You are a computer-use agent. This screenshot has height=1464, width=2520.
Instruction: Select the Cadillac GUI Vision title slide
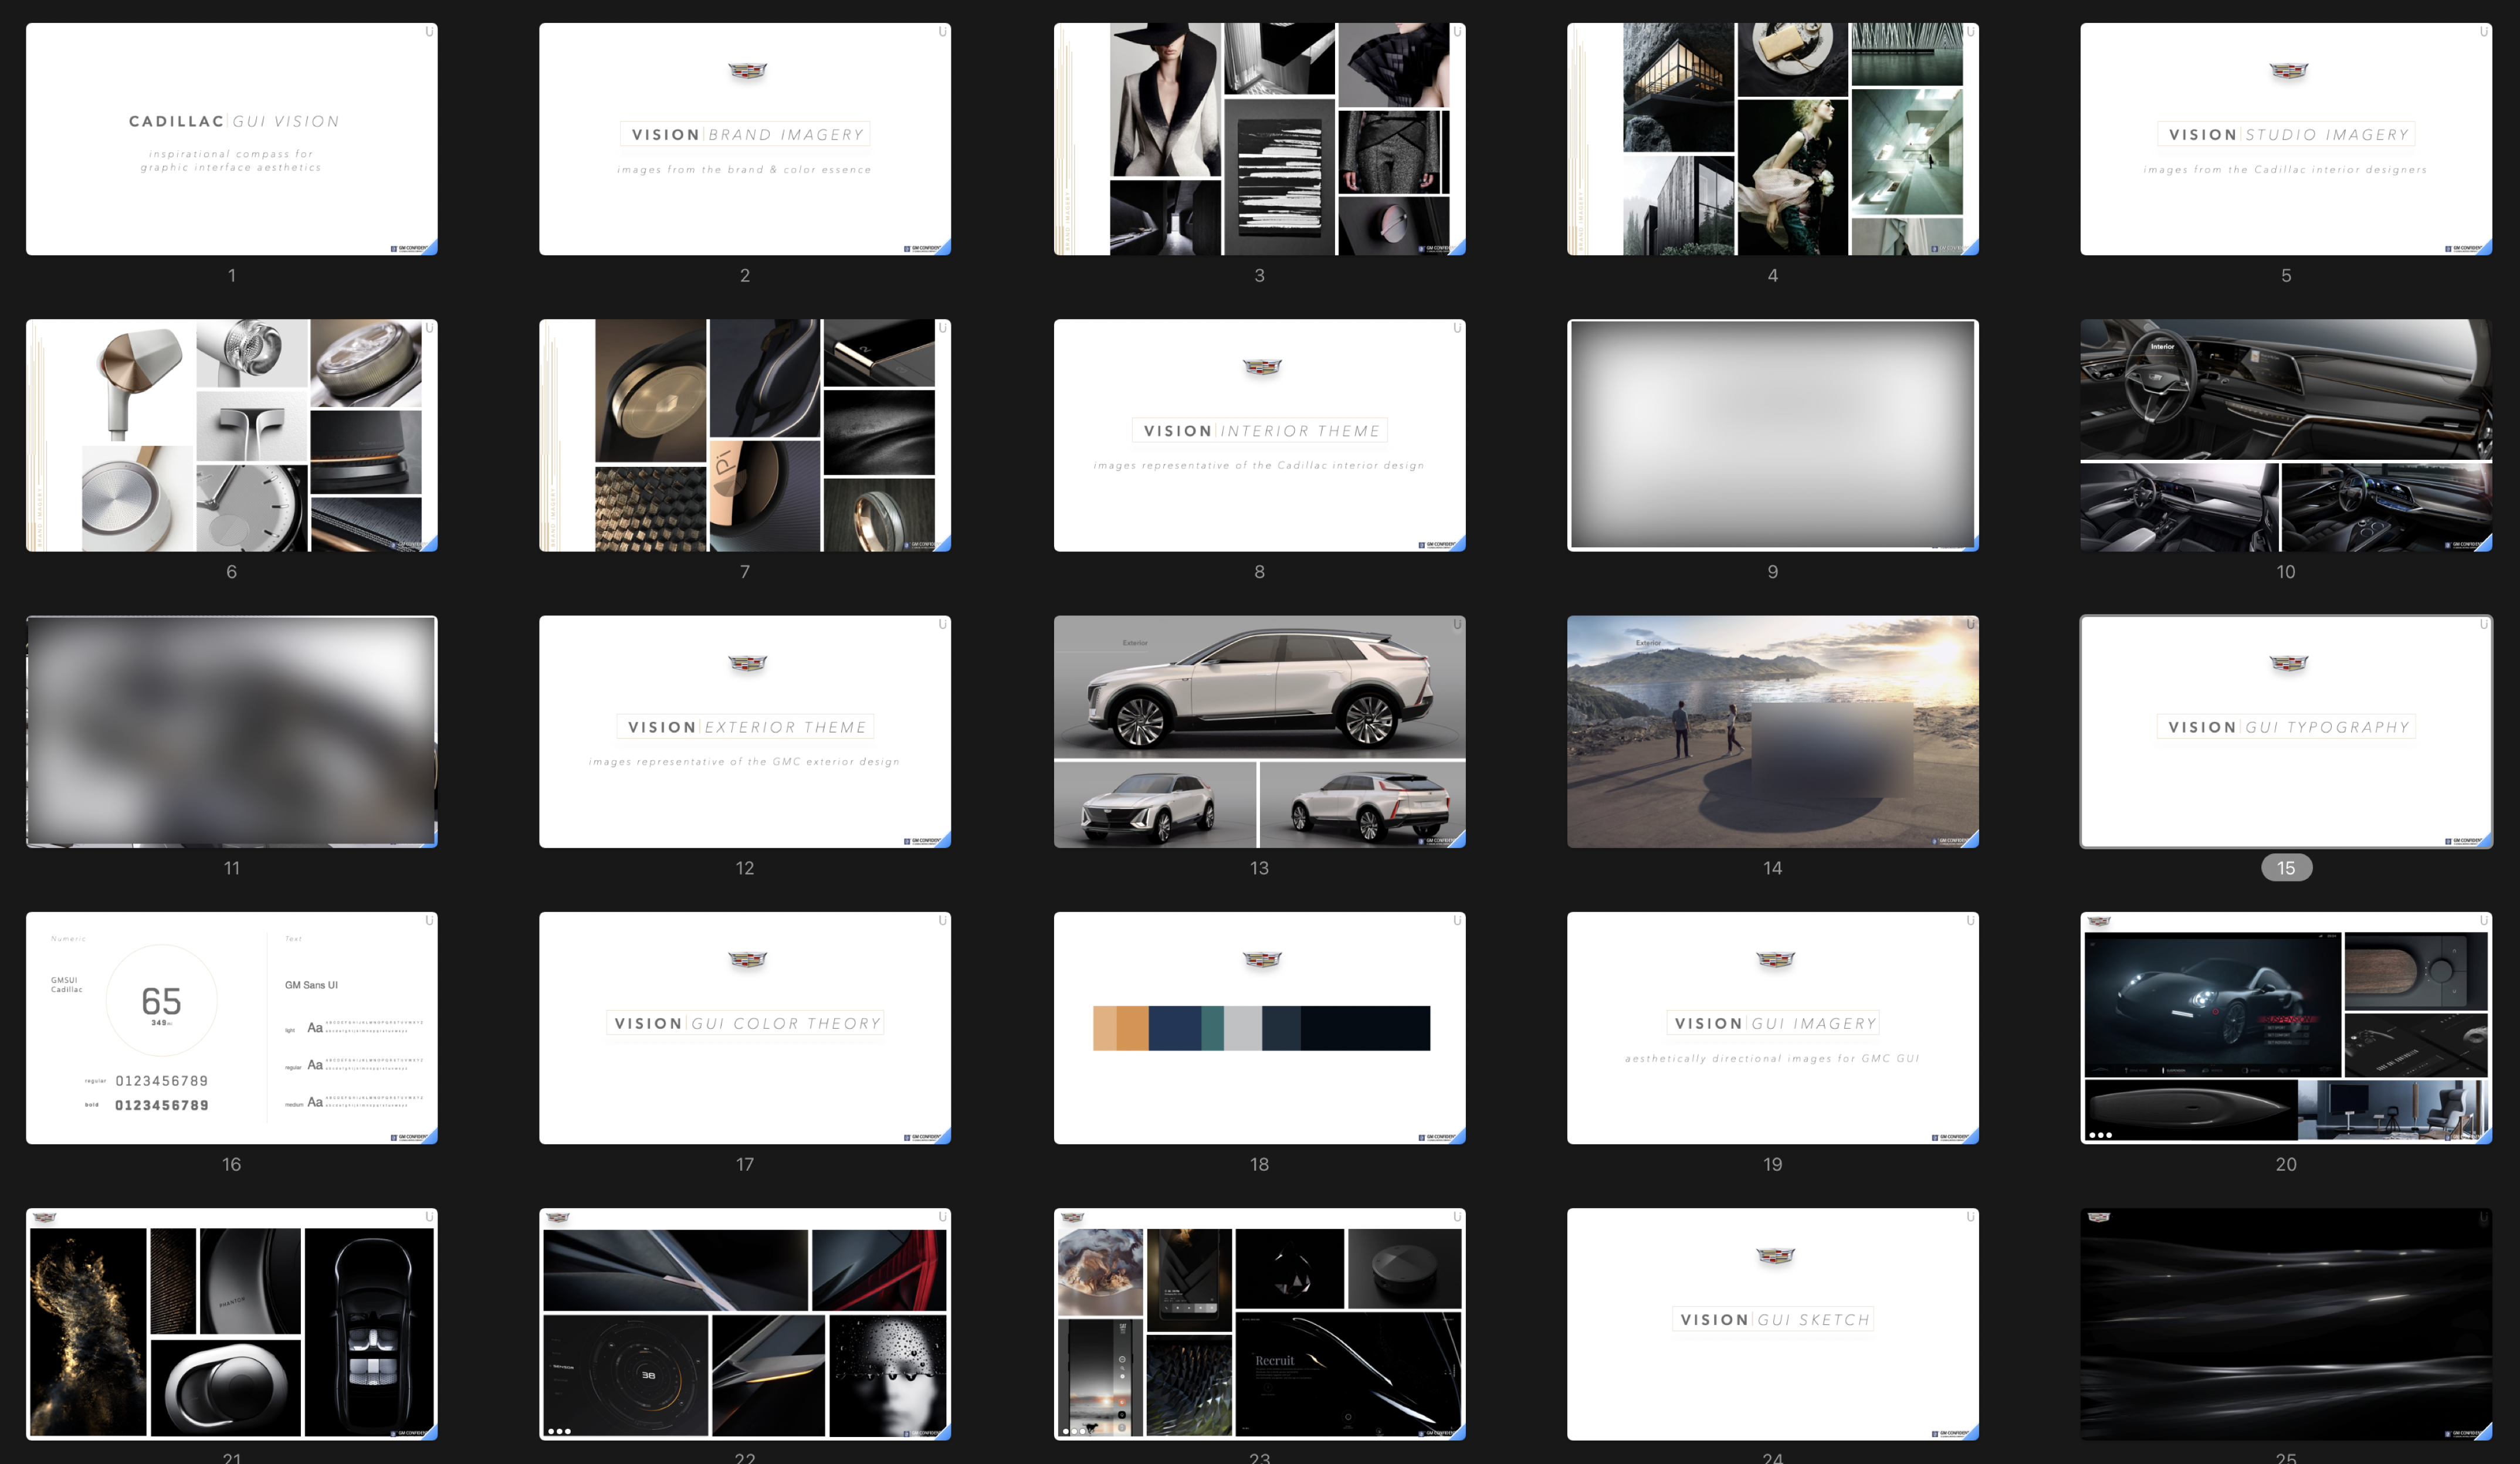[231, 139]
